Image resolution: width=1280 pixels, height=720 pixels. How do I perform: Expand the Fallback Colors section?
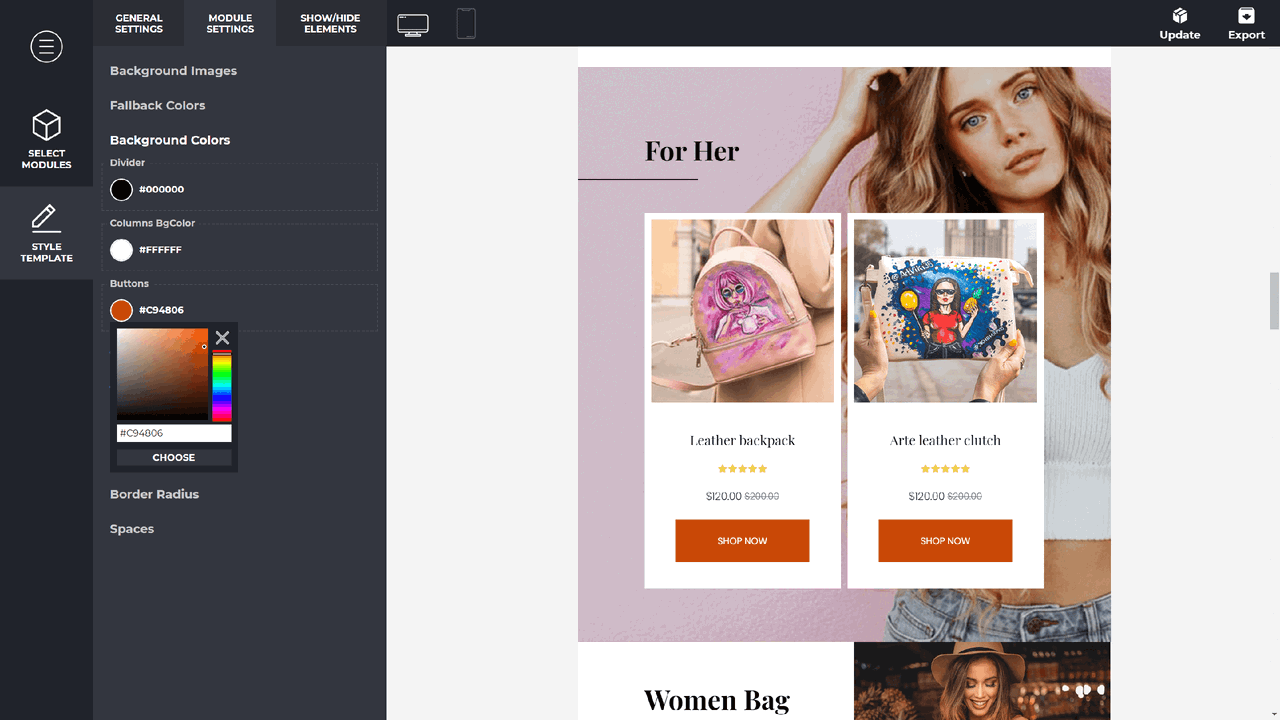point(157,105)
